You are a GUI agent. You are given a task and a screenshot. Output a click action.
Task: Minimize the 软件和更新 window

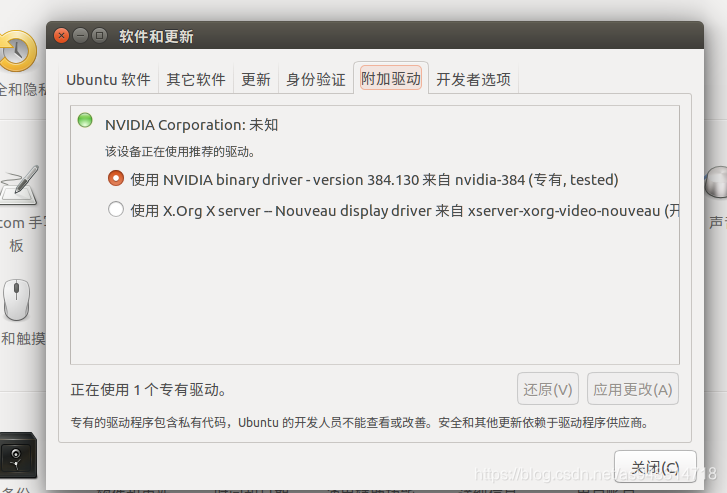[x=81, y=36]
